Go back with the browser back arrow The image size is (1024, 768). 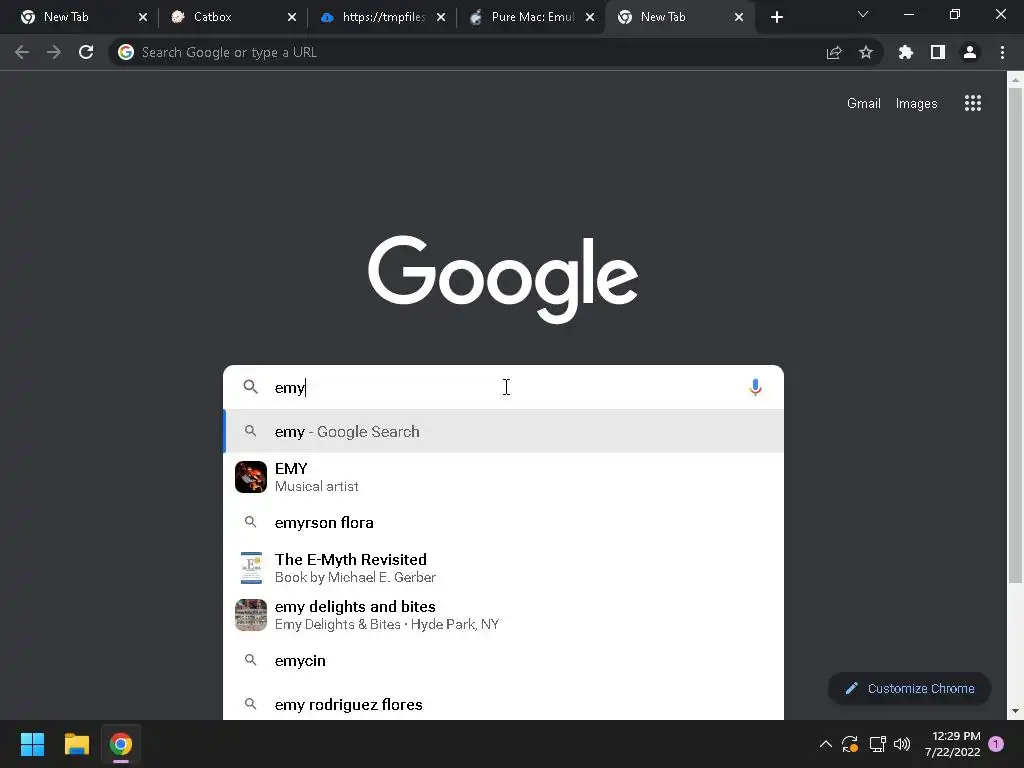[x=22, y=52]
